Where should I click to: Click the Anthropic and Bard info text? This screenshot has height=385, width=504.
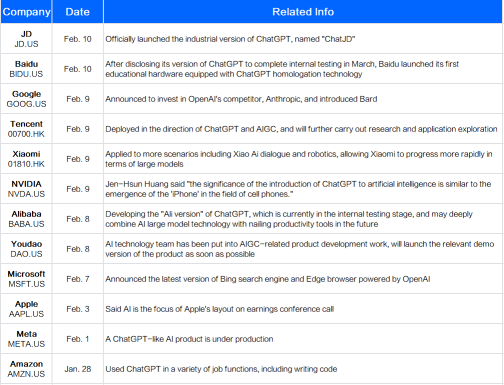tap(241, 99)
